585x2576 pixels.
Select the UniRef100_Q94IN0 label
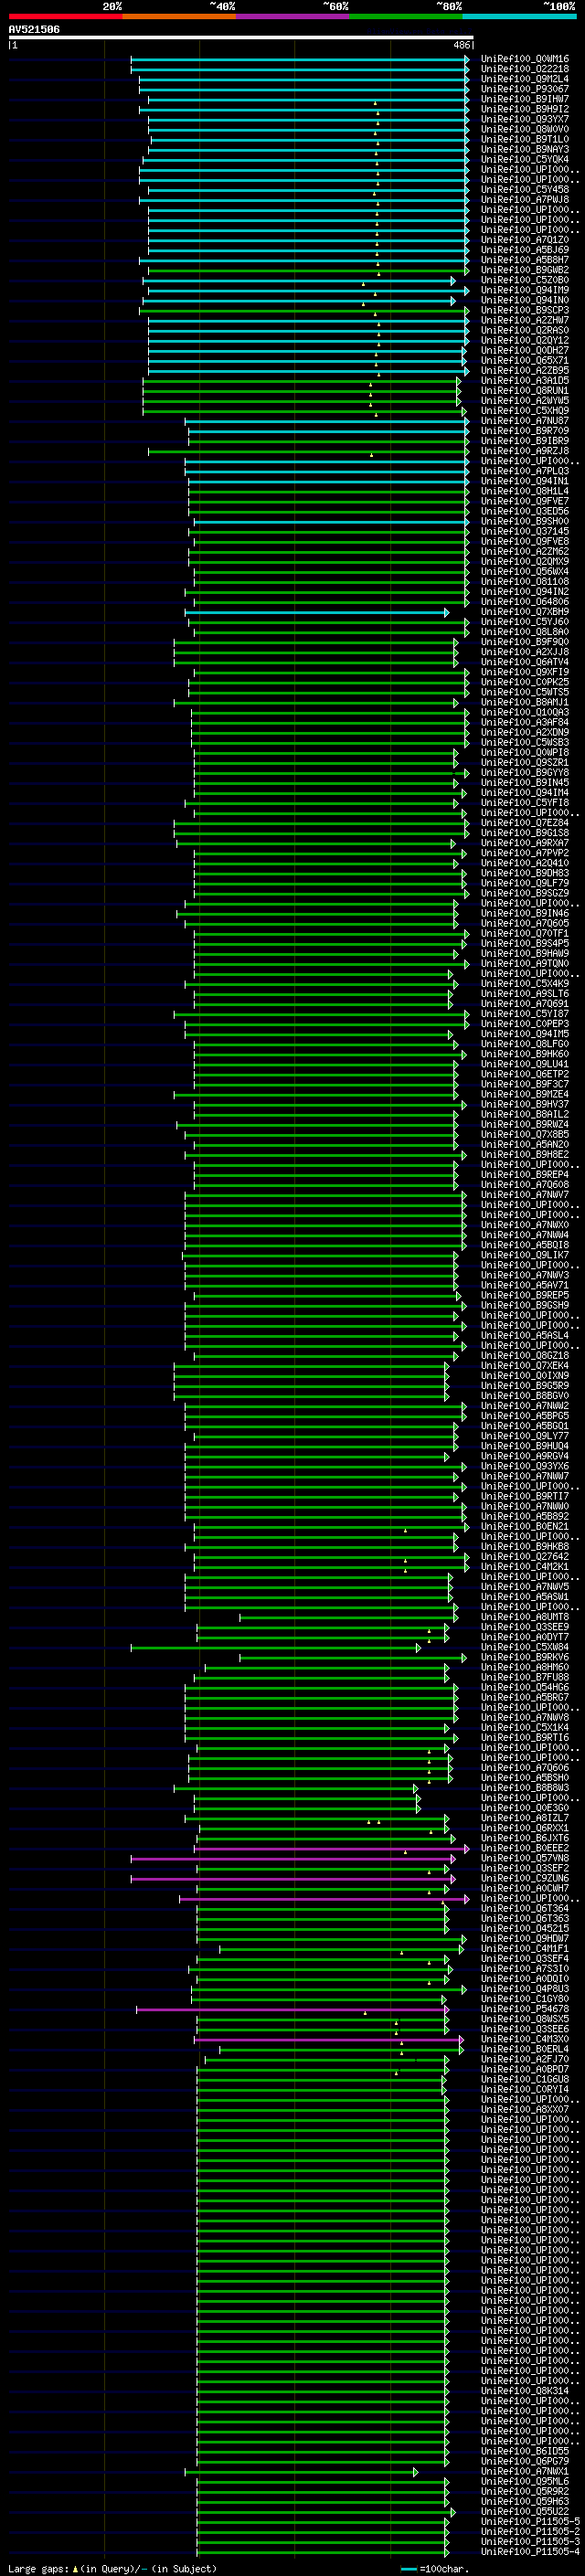[525, 300]
